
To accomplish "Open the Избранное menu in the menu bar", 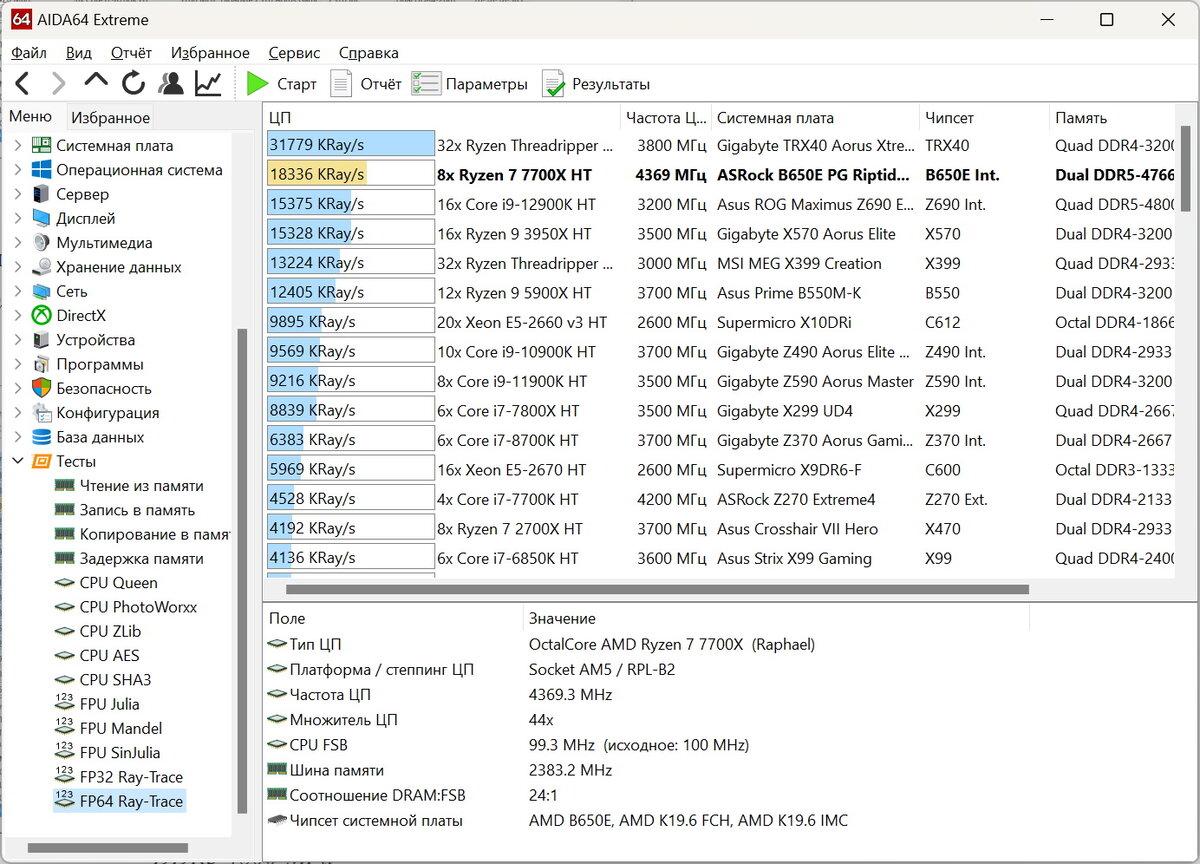I will point(210,53).
